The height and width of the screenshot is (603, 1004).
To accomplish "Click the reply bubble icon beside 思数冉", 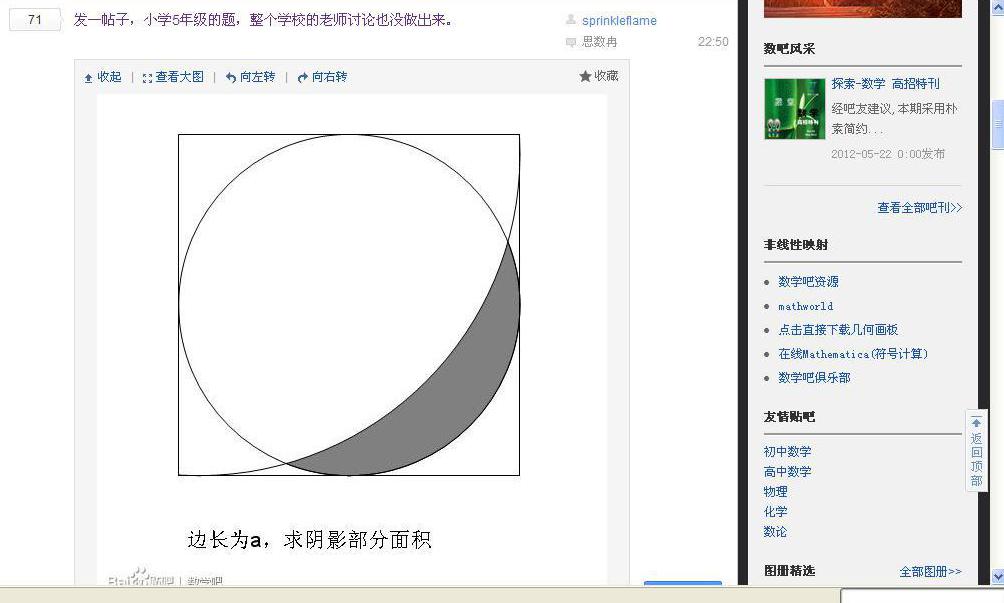I will [571, 42].
